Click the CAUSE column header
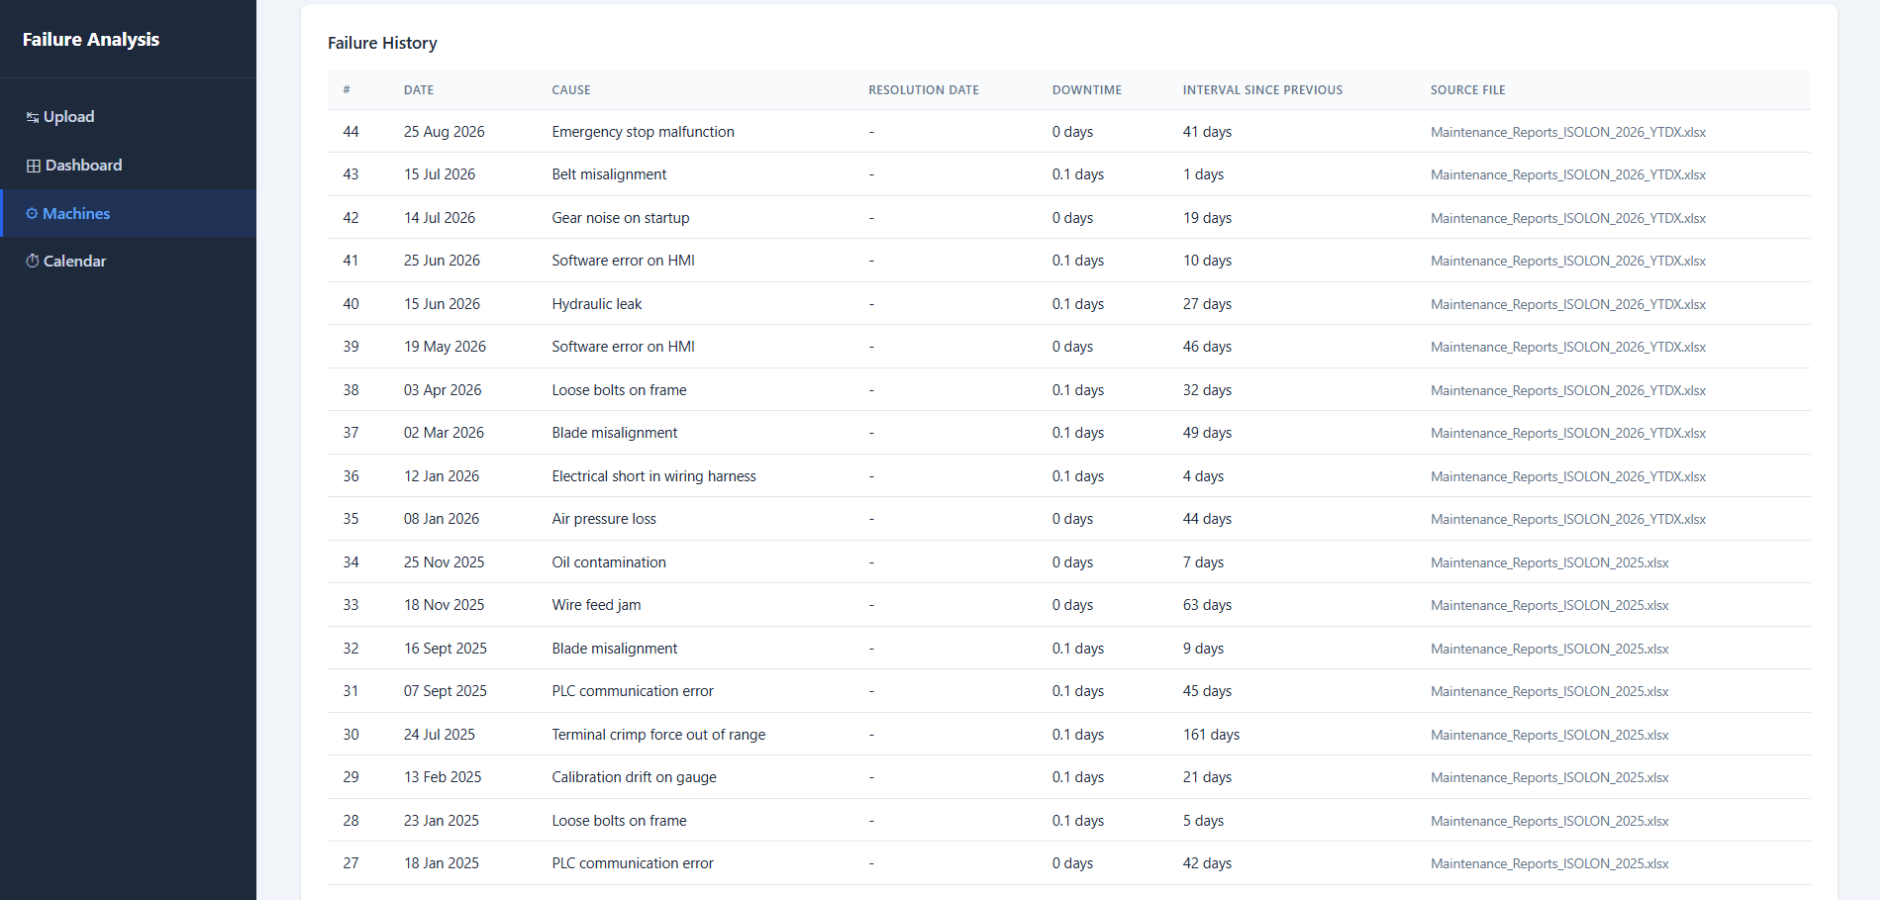The width and height of the screenshot is (1880, 900). pyautogui.click(x=571, y=90)
